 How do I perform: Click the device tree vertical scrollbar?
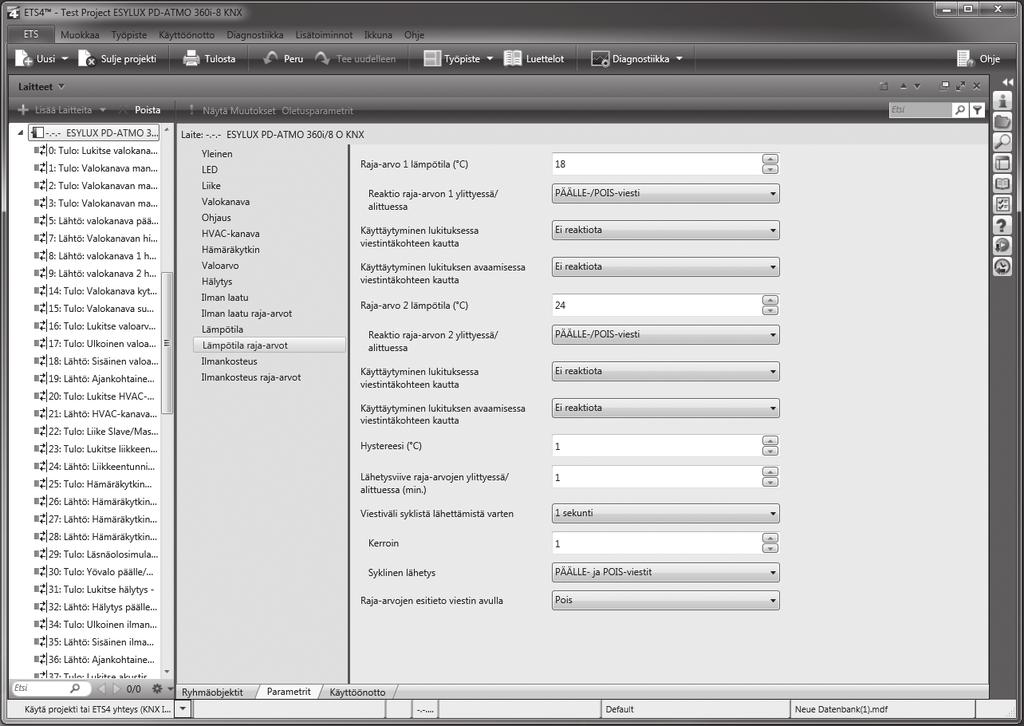click(167, 343)
